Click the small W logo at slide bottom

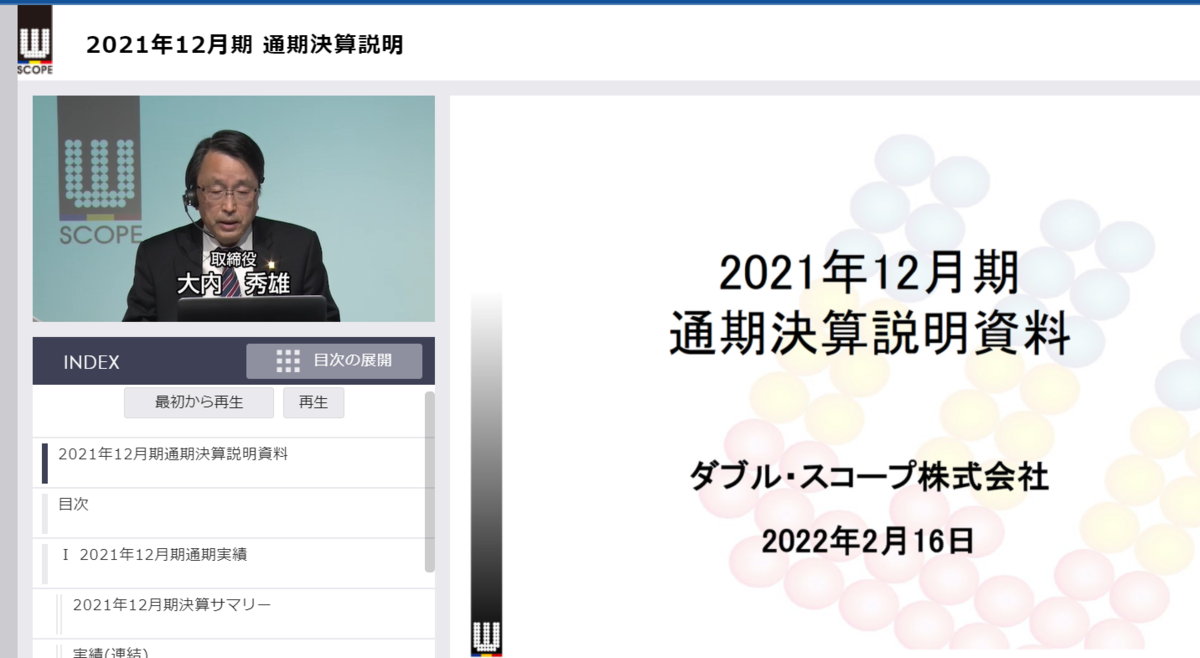coord(486,639)
